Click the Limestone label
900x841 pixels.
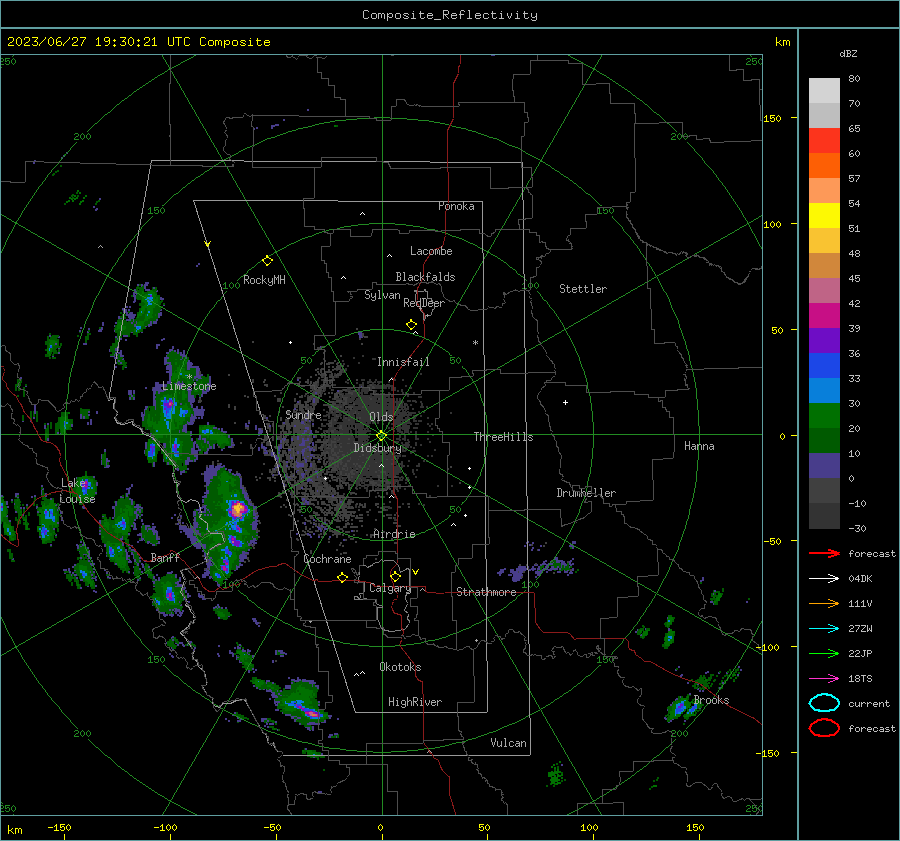click(189, 386)
